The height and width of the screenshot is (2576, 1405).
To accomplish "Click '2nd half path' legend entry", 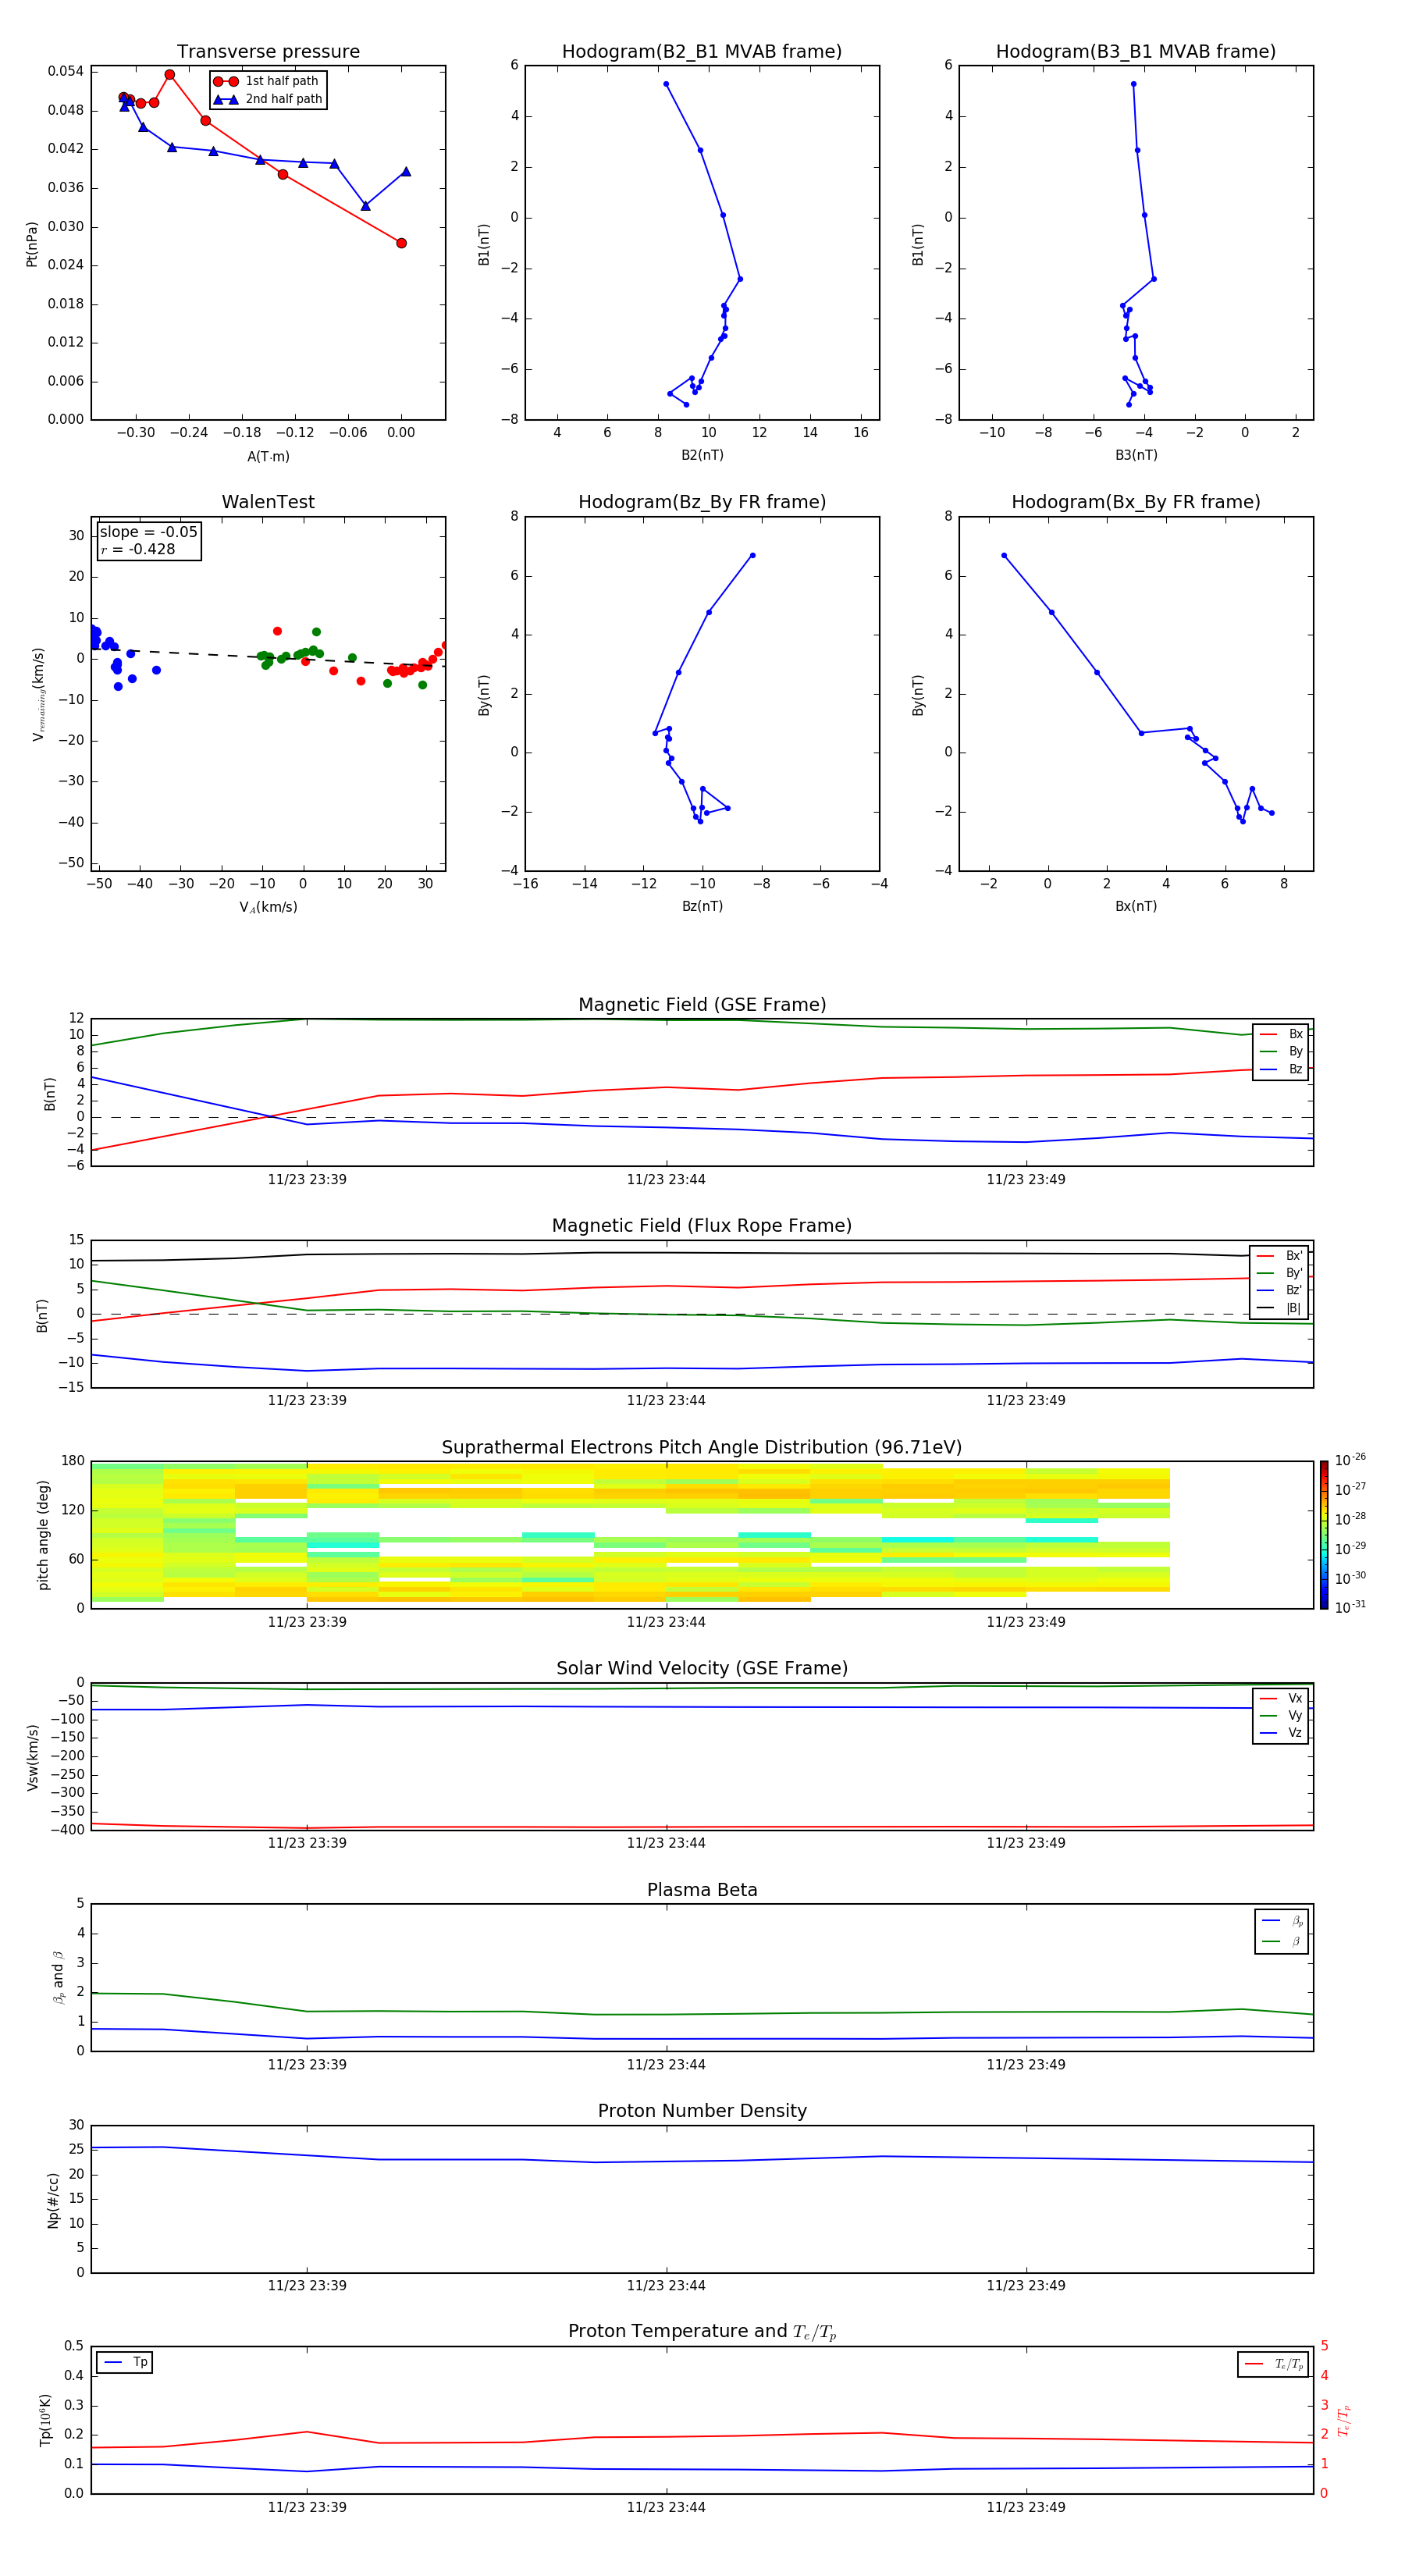I will pyautogui.click(x=268, y=99).
